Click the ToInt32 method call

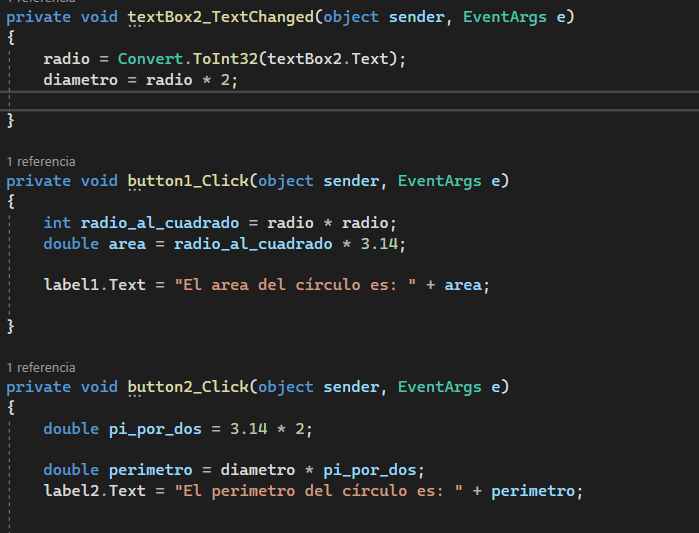pyautogui.click(x=224, y=59)
